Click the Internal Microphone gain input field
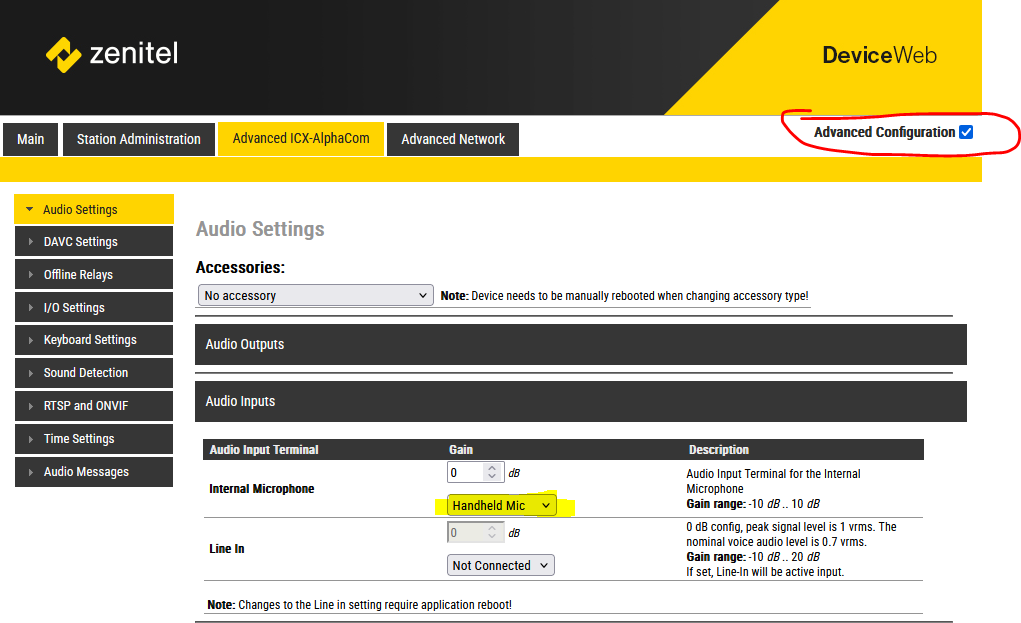1021x623 pixels. 466,472
